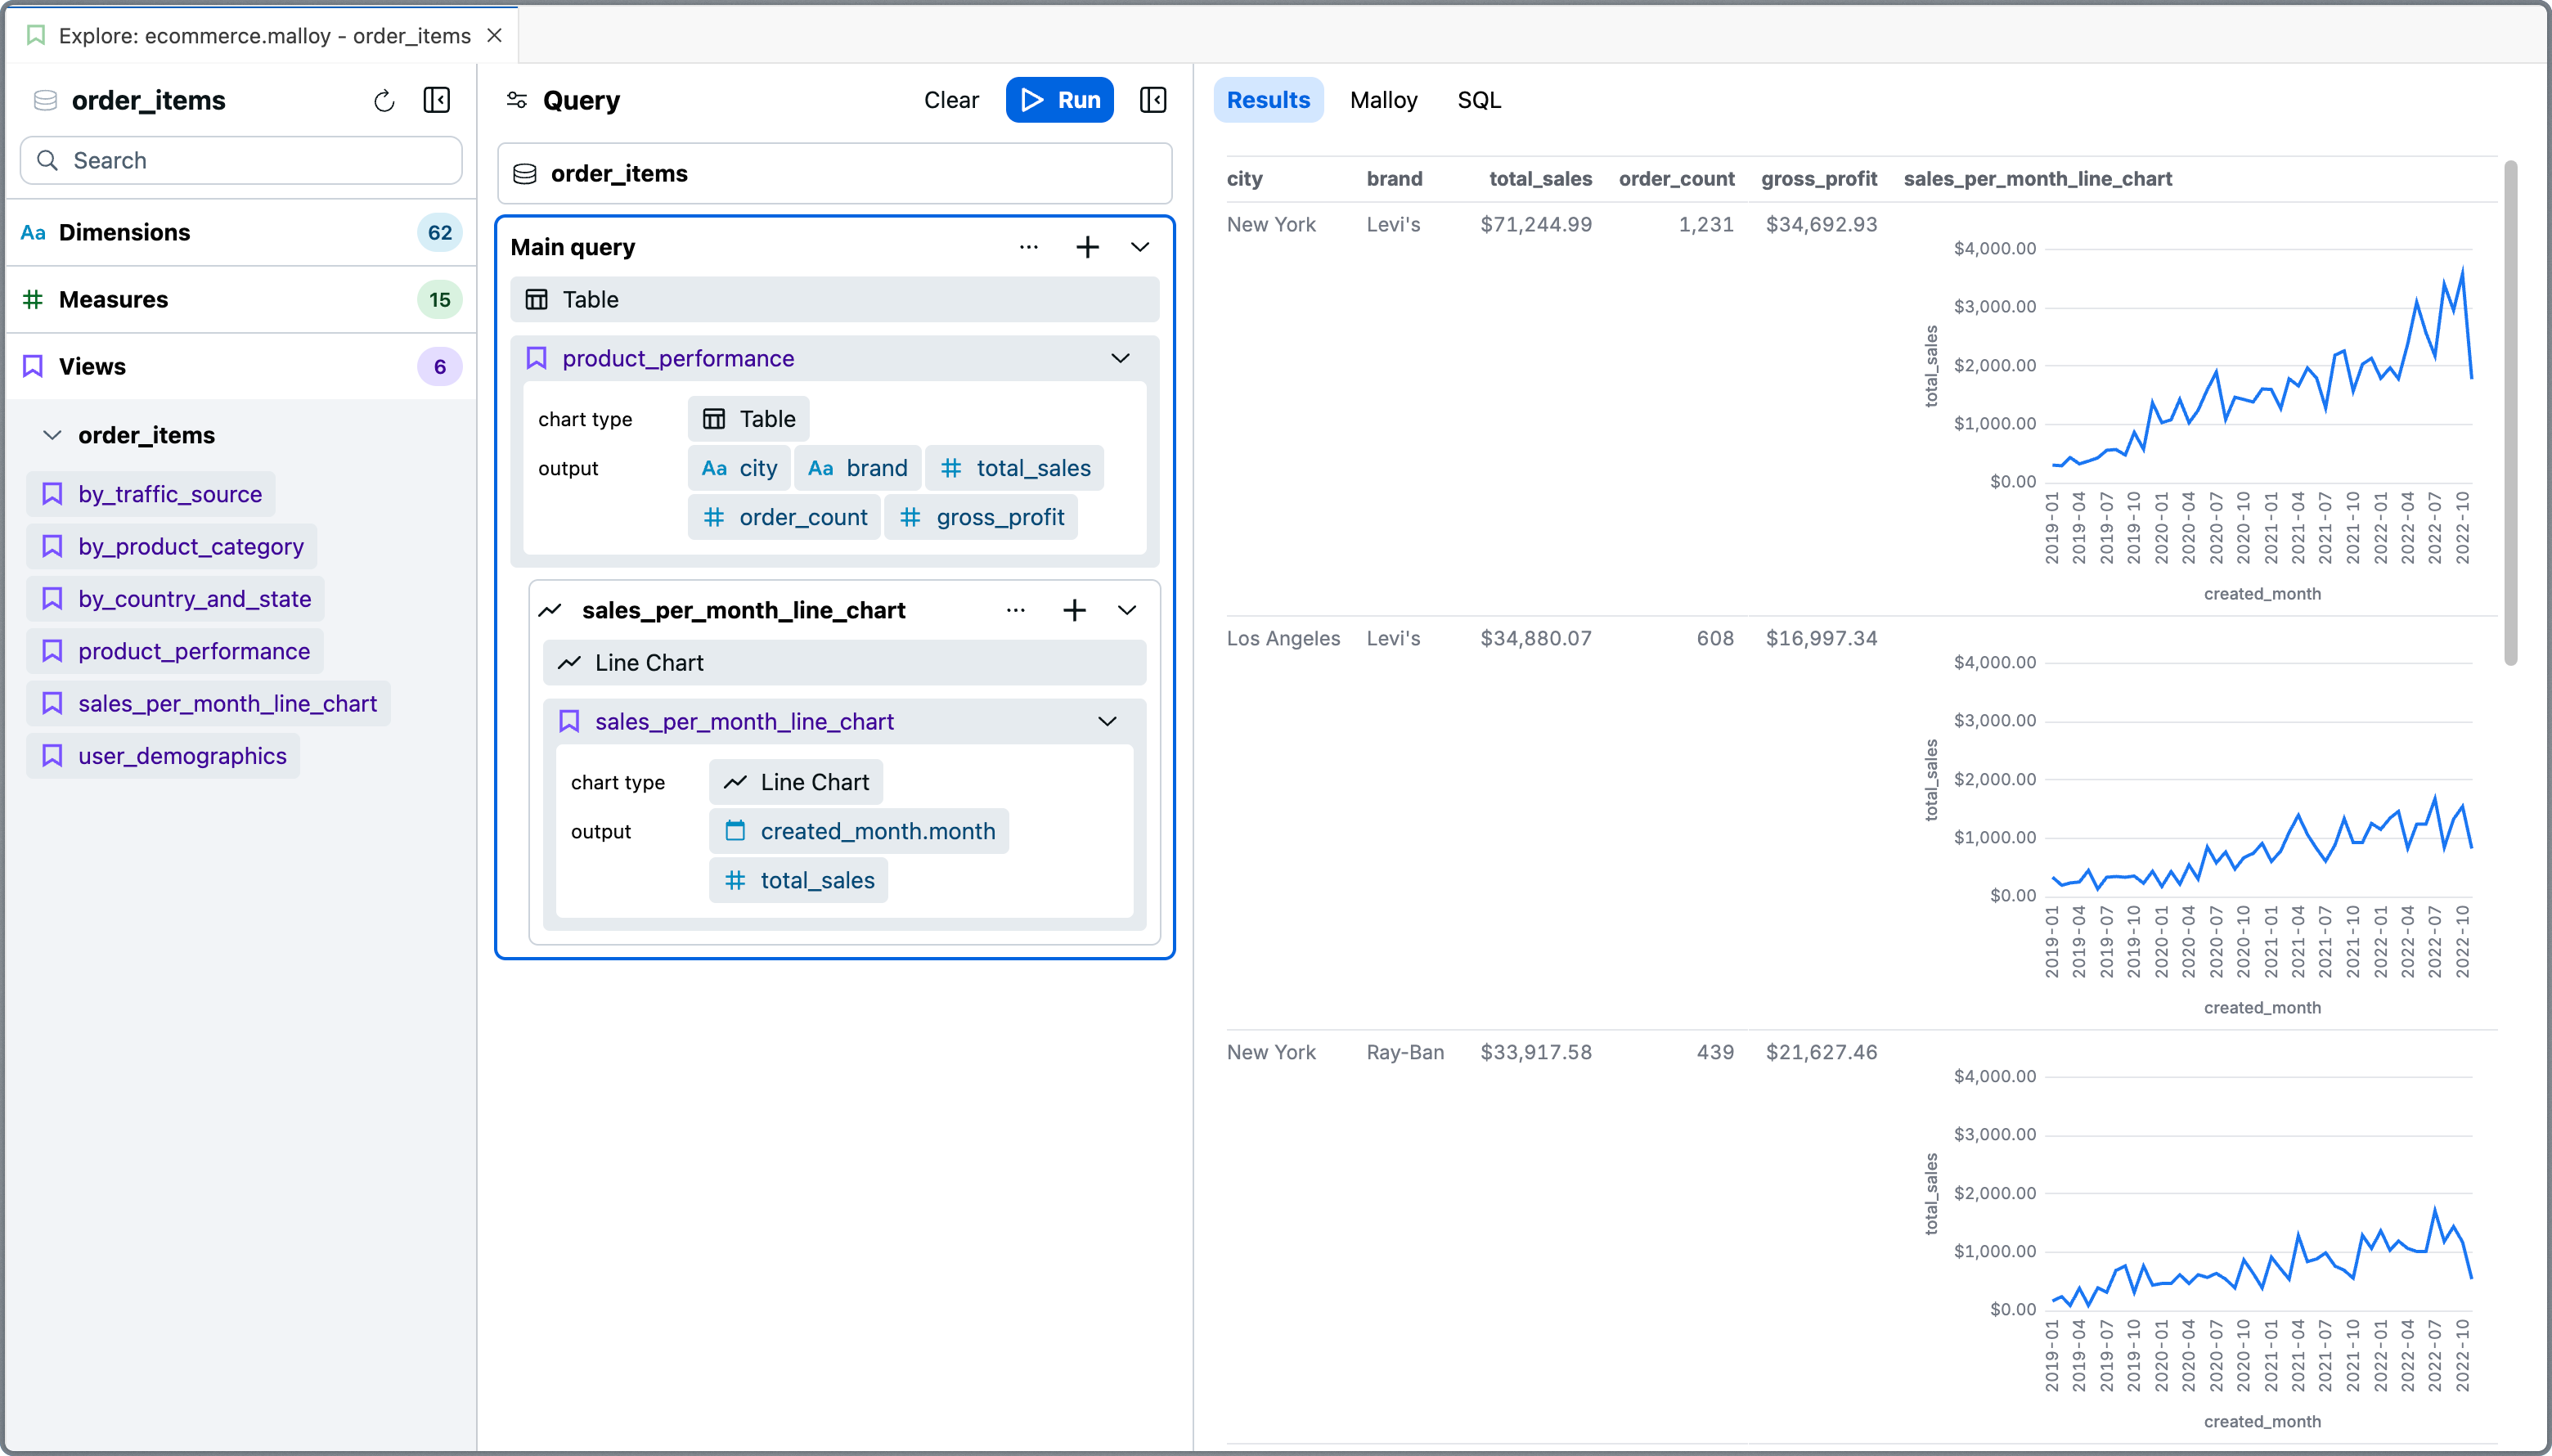
Task: Click the database icon on order_items source chip
Action: [x=524, y=173]
